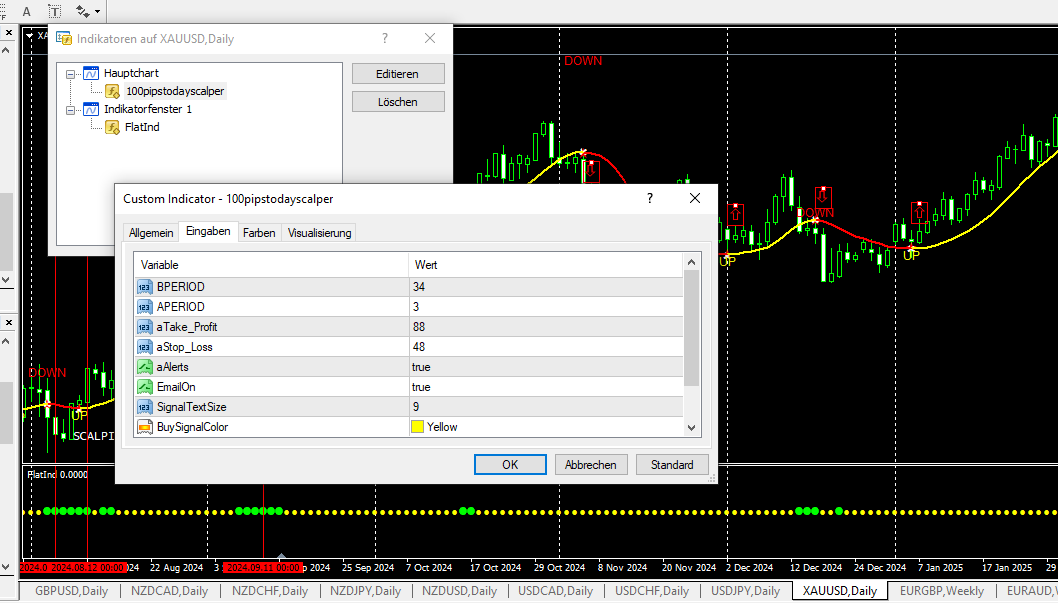
Task: Close the Indikatoren auf XAUUSD dialog
Action: [x=430, y=38]
